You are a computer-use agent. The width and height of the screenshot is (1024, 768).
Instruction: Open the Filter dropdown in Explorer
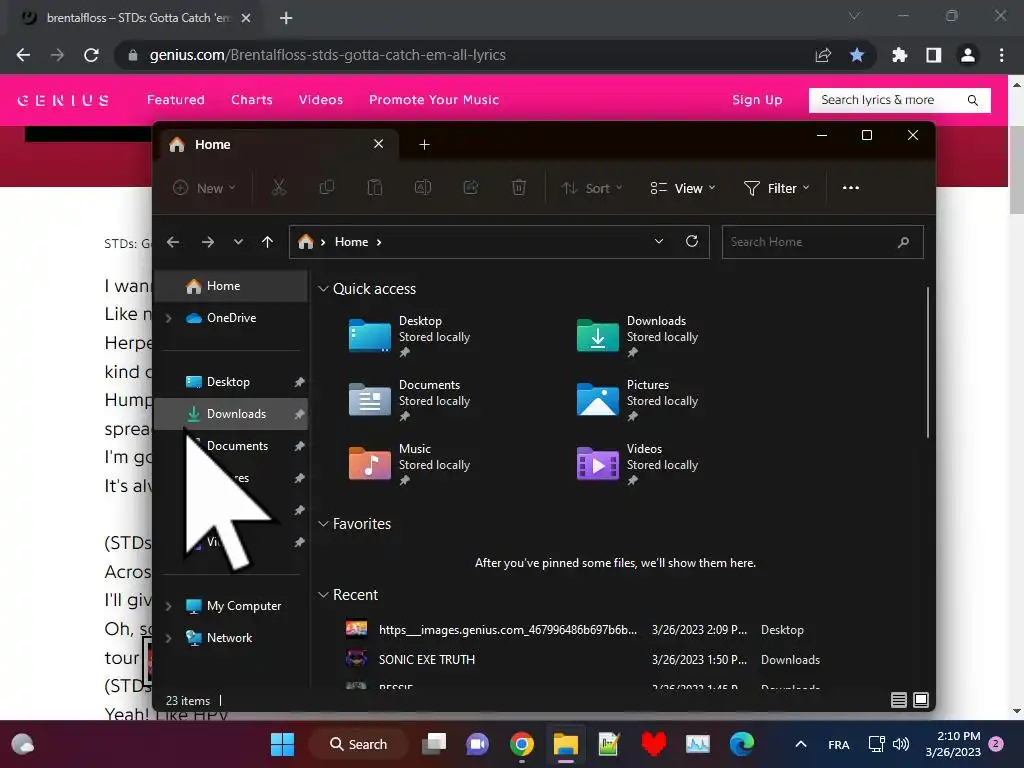pos(777,188)
